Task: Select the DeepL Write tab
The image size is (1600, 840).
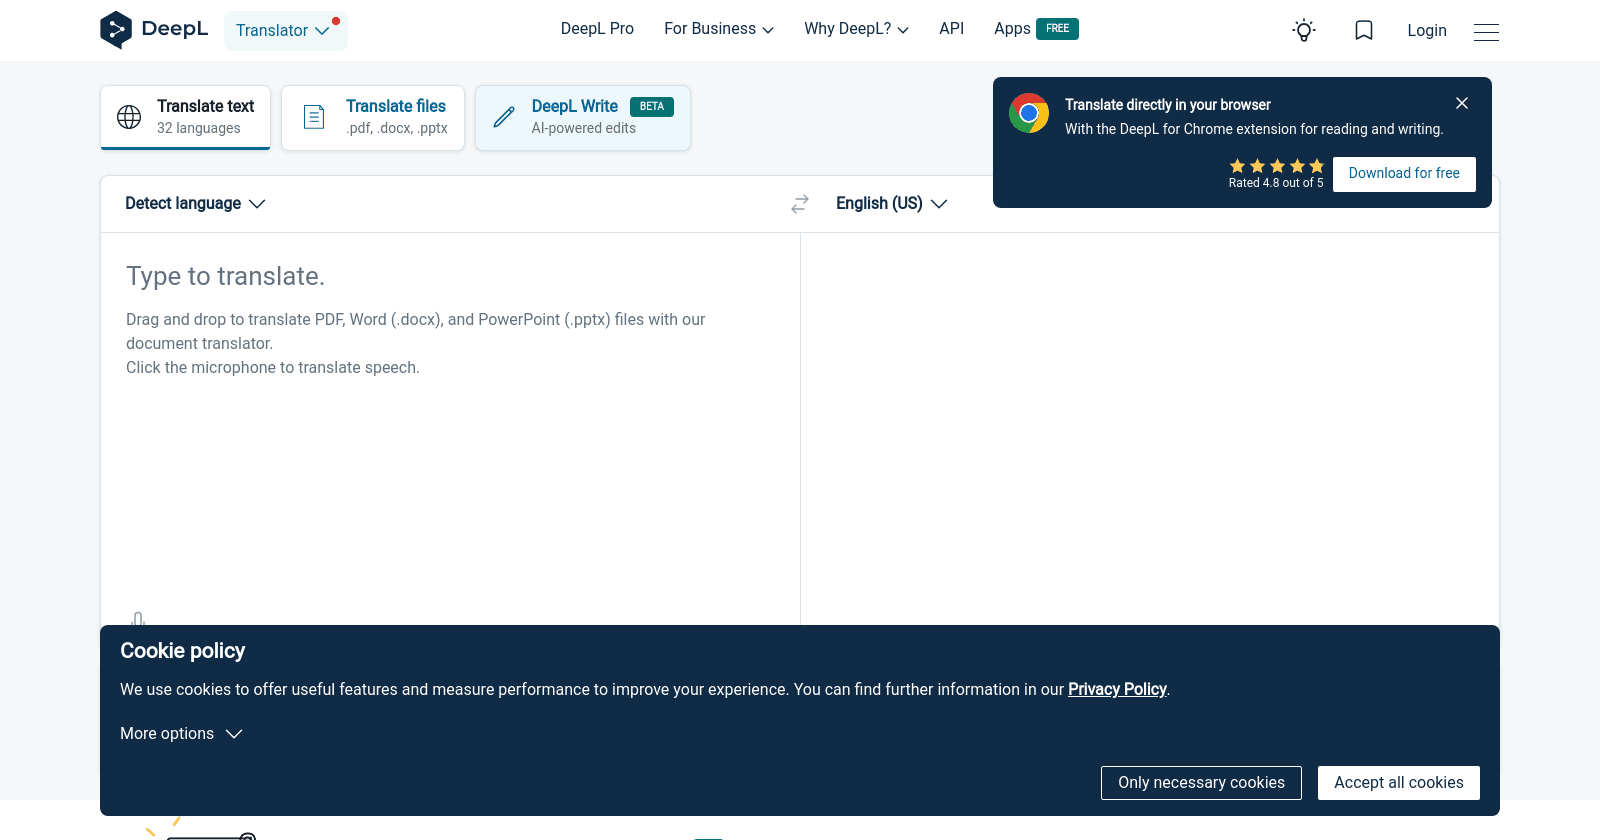Action: [583, 118]
